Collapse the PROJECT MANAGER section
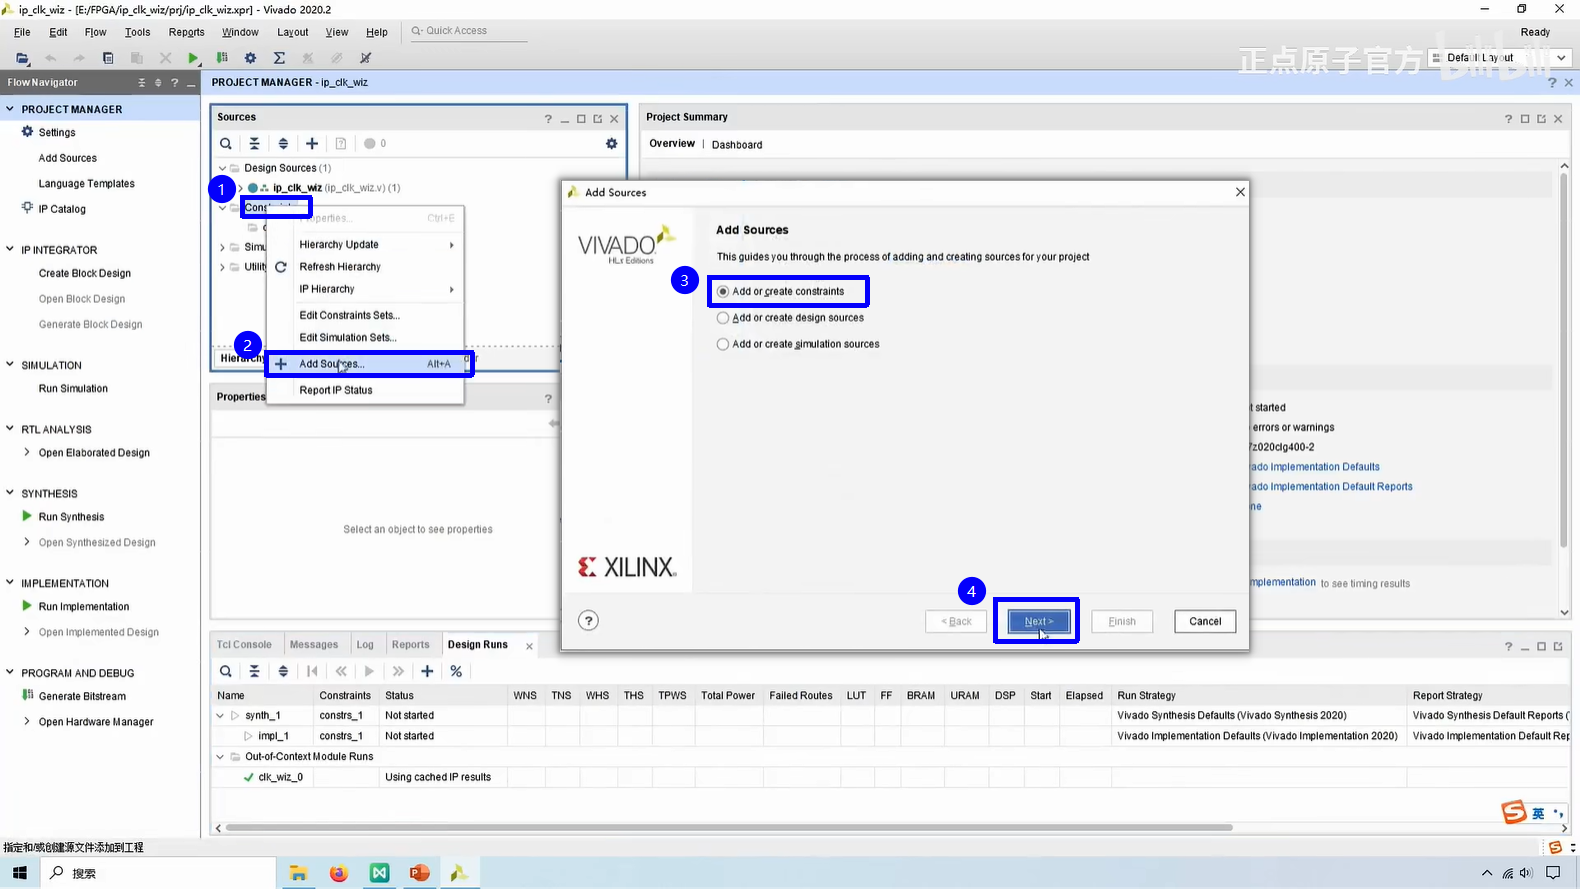This screenshot has height=889, width=1580. (10, 109)
